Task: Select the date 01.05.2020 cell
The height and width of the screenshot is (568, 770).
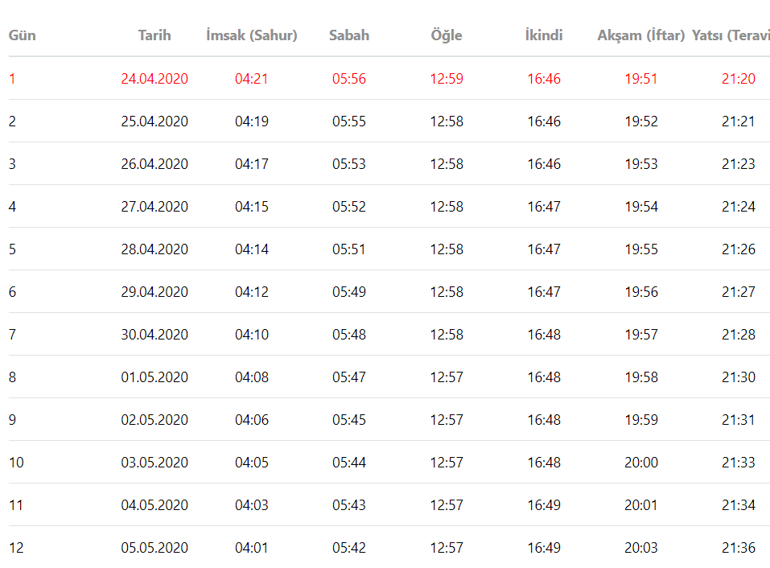Action: point(154,377)
